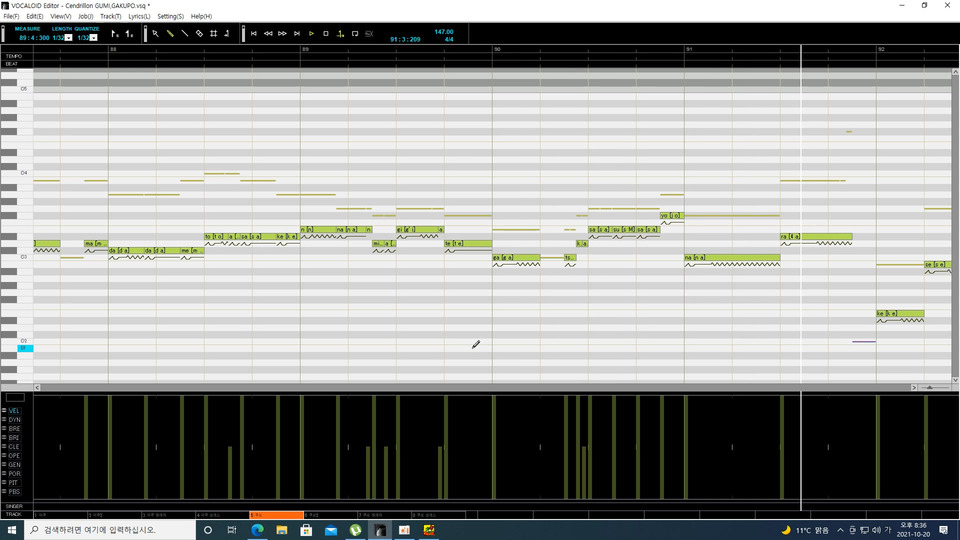960x540 pixels.
Task: Click piano roll scroll left arrow
Action: 37,388
